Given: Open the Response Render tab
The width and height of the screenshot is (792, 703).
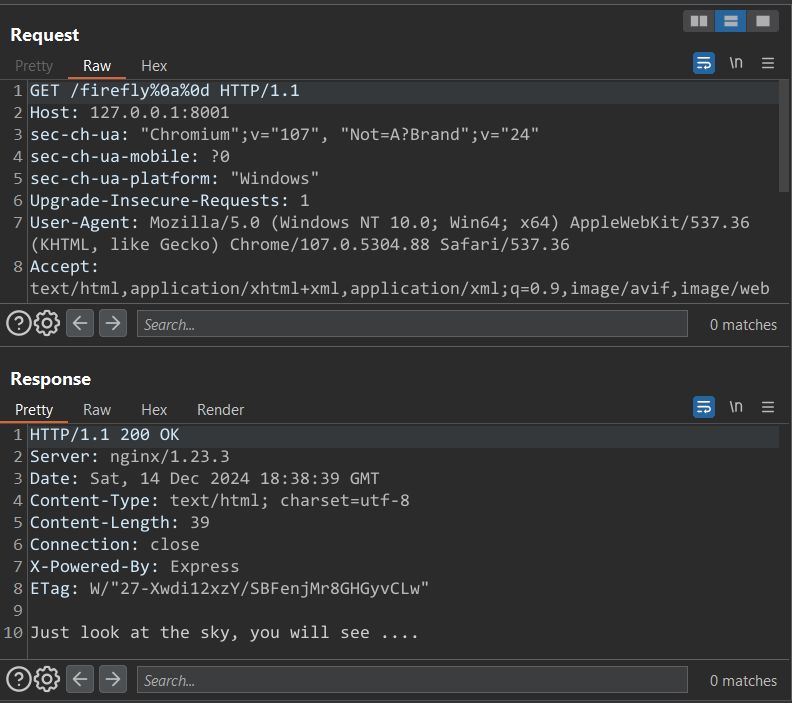Looking at the screenshot, I should point(220,410).
